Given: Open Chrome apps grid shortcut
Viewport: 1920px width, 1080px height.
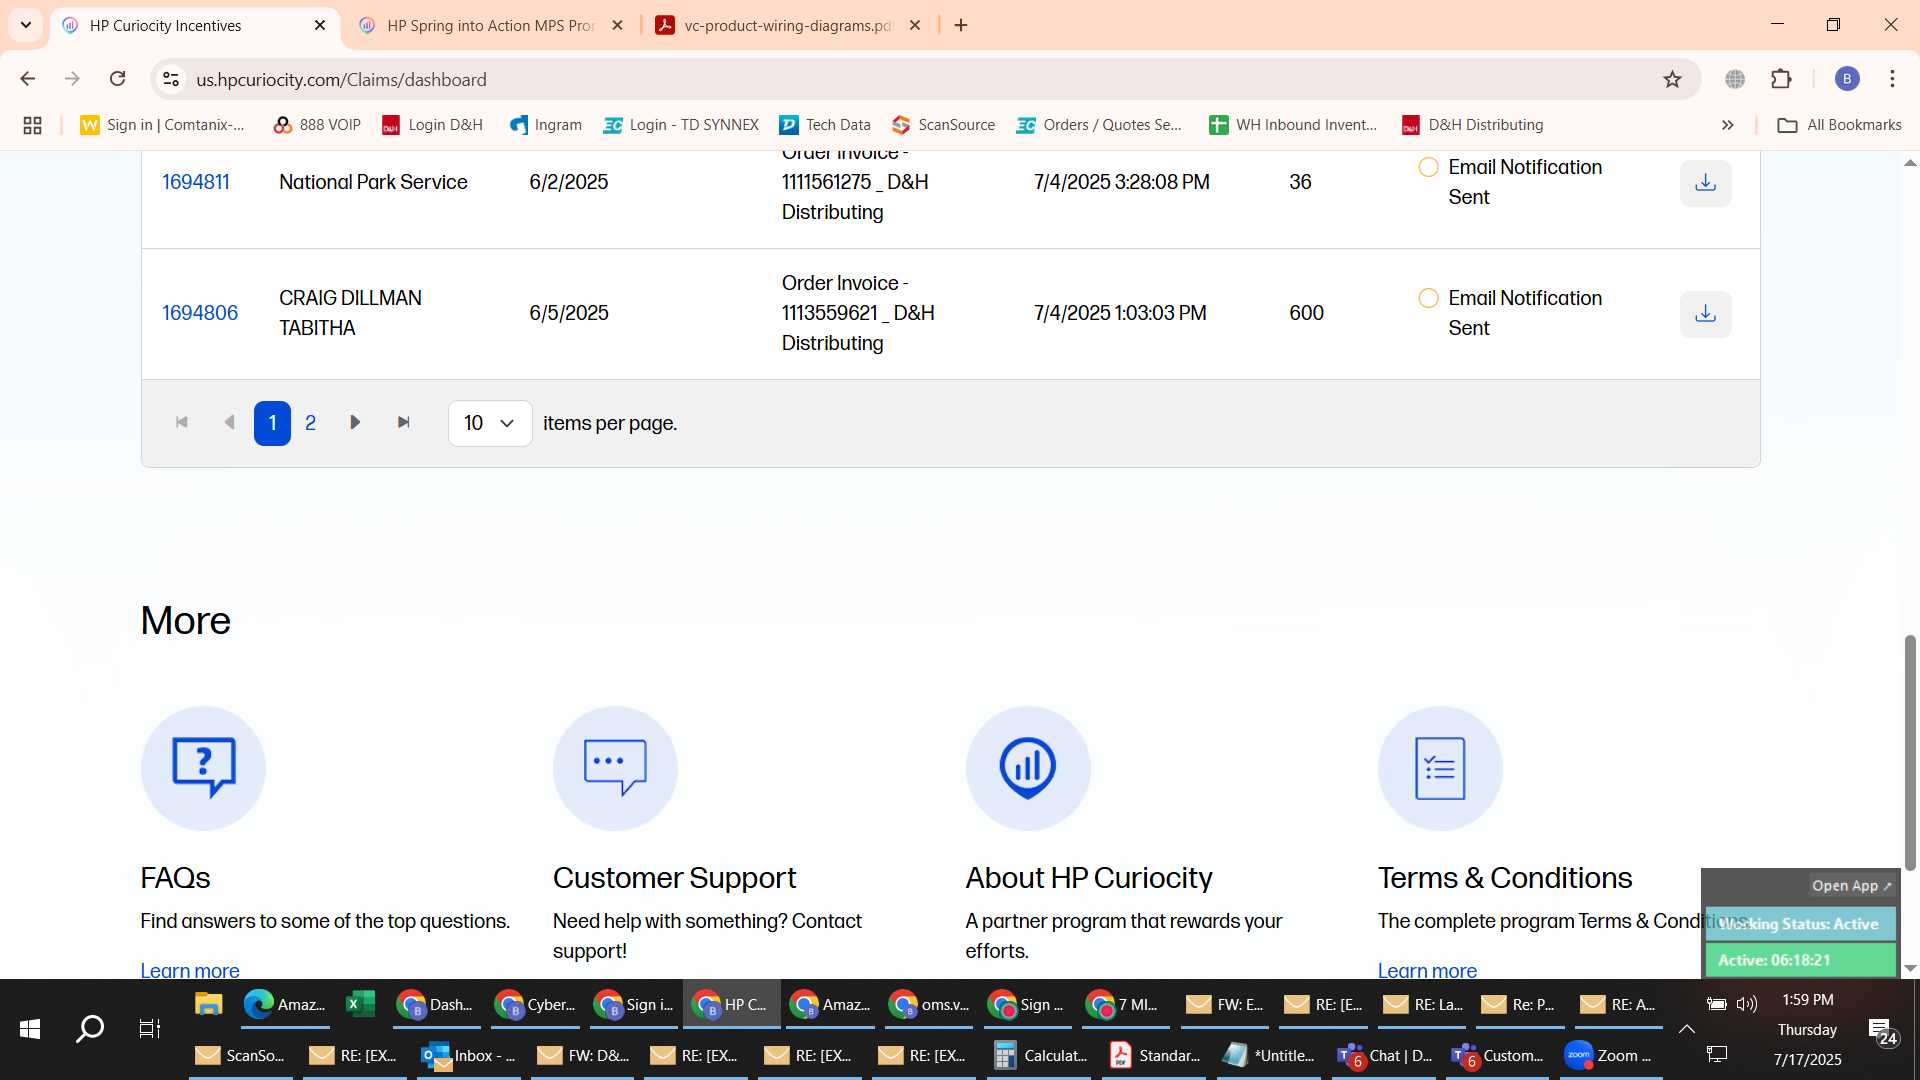Looking at the screenshot, I should coord(32,125).
